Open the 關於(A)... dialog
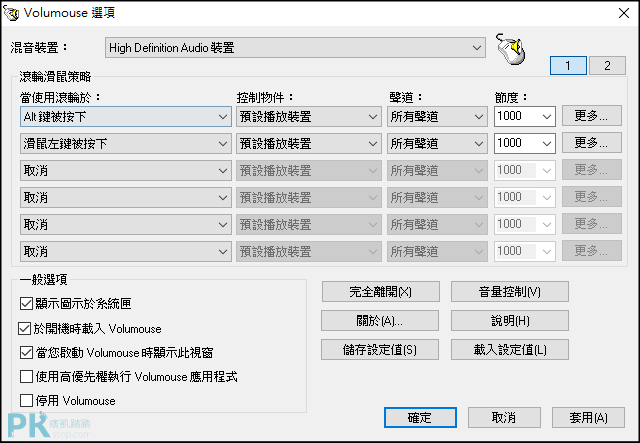This screenshot has height=443, width=640. point(380,321)
